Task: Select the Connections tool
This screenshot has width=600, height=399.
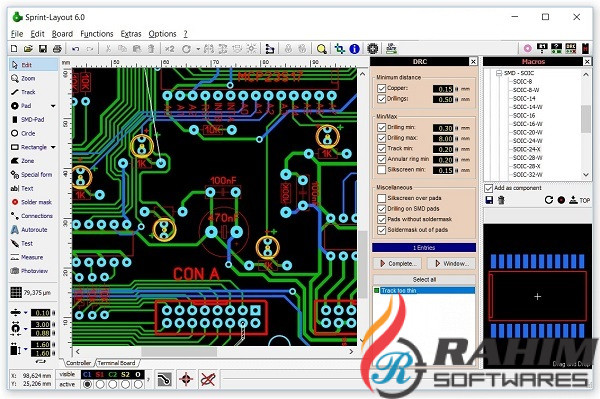Action: click(33, 216)
